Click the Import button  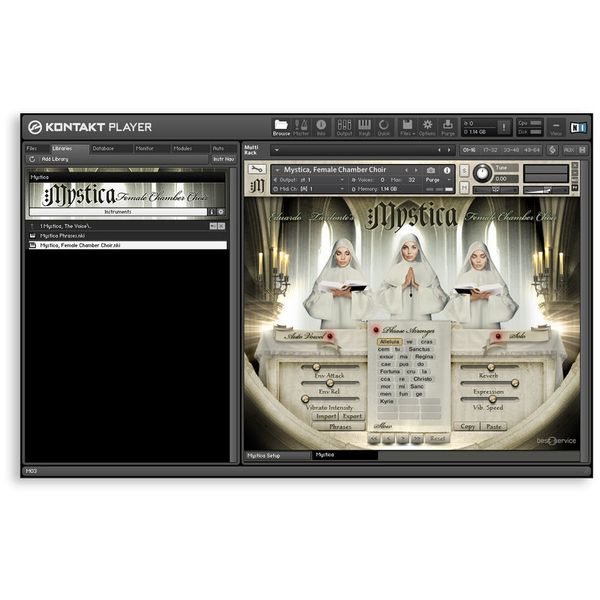326,416
